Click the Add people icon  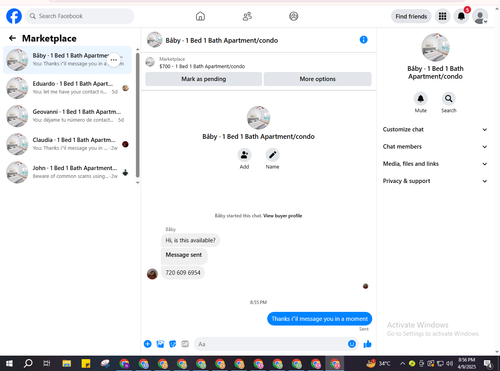[244, 155]
